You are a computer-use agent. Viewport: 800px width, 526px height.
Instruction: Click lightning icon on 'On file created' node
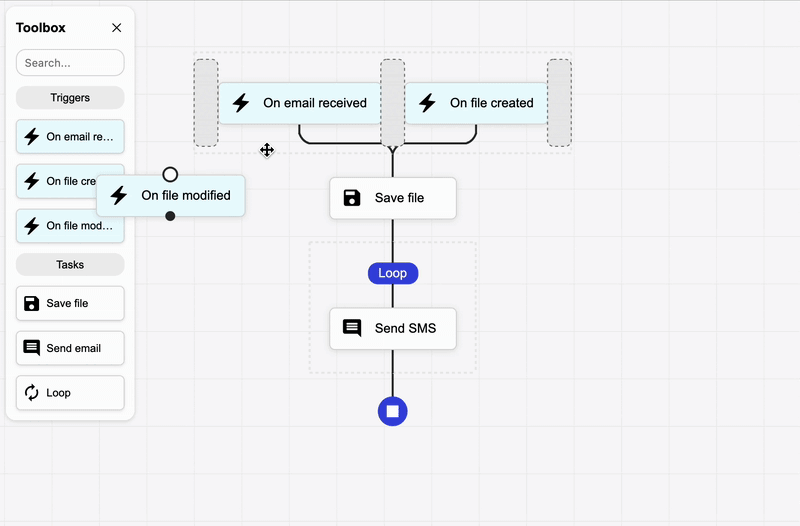point(428,103)
